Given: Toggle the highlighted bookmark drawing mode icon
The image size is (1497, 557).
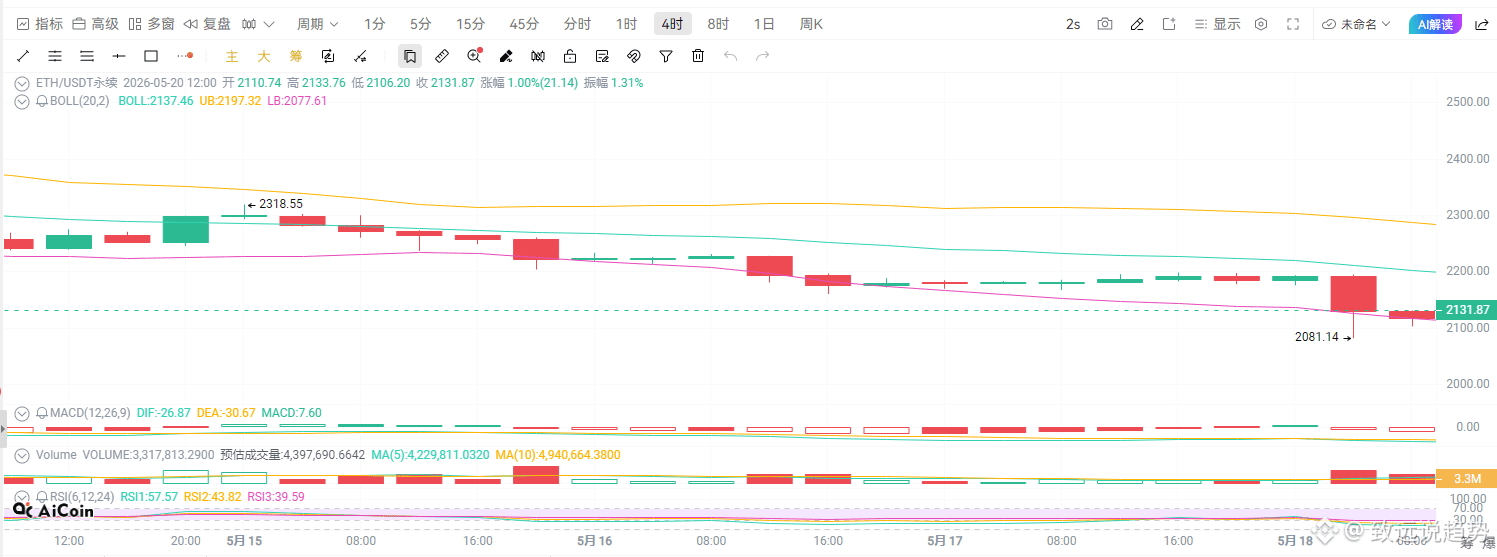Looking at the screenshot, I should (x=410, y=56).
